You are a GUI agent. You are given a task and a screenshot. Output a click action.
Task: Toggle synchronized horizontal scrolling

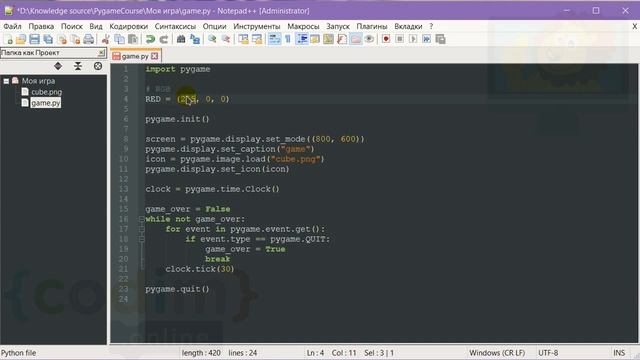tap(257, 39)
